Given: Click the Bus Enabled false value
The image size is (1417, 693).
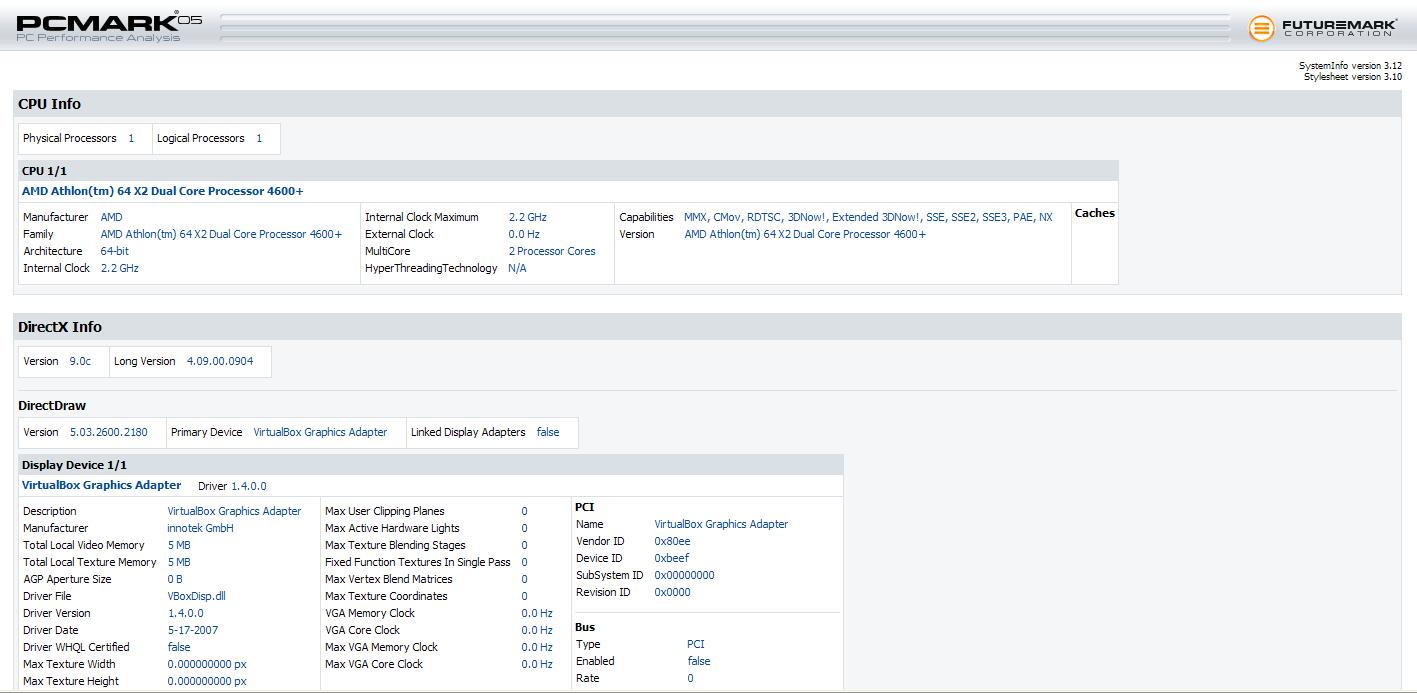Looking at the screenshot, I should tap(699, 661).
